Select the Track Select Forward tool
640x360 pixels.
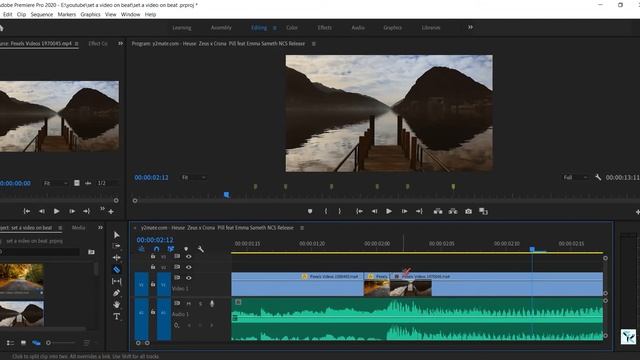[117, 246]
